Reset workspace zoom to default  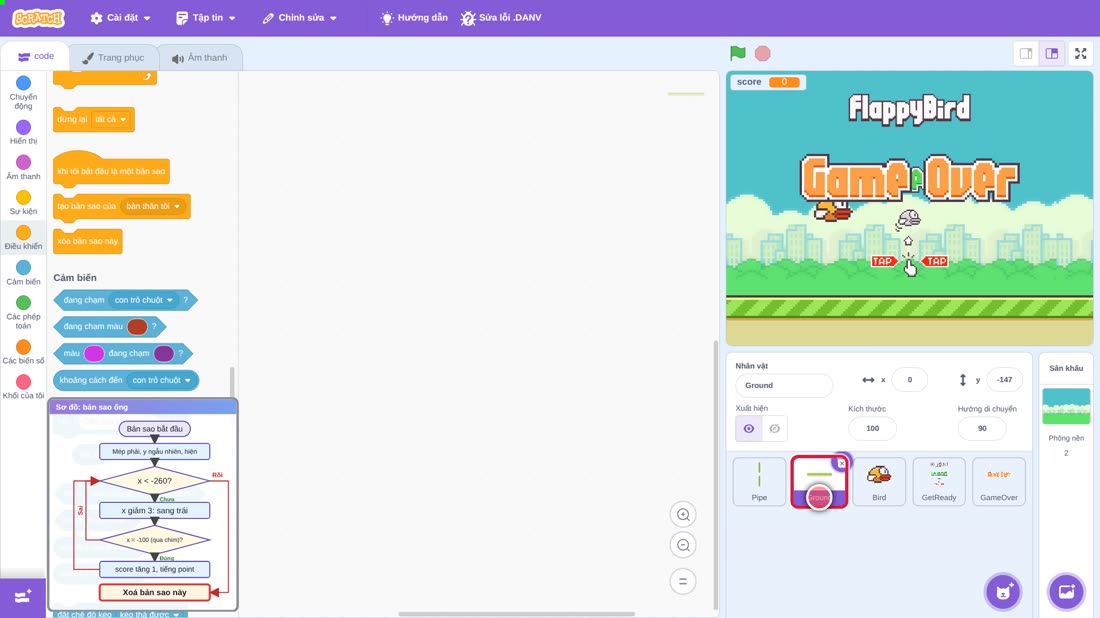[x=683, y=581]
